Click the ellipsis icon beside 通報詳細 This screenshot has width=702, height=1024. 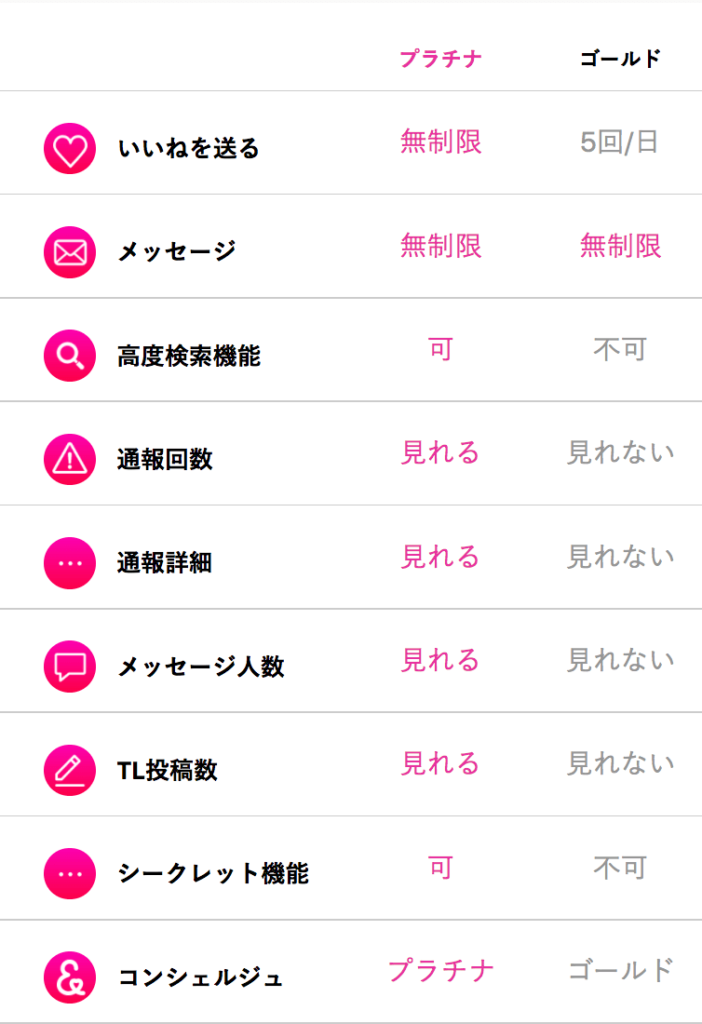[70, 563]
